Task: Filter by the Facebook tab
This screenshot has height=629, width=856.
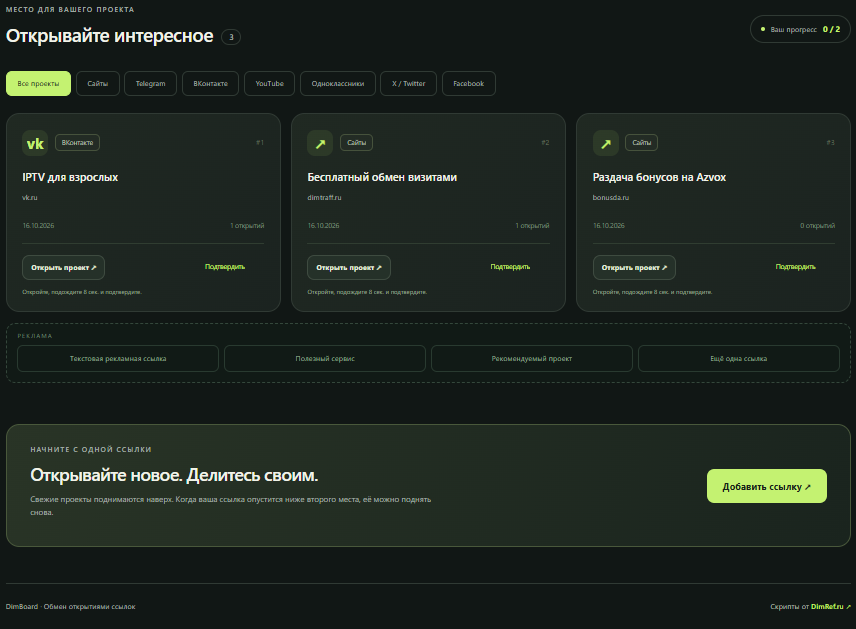Action: (469, 84)
